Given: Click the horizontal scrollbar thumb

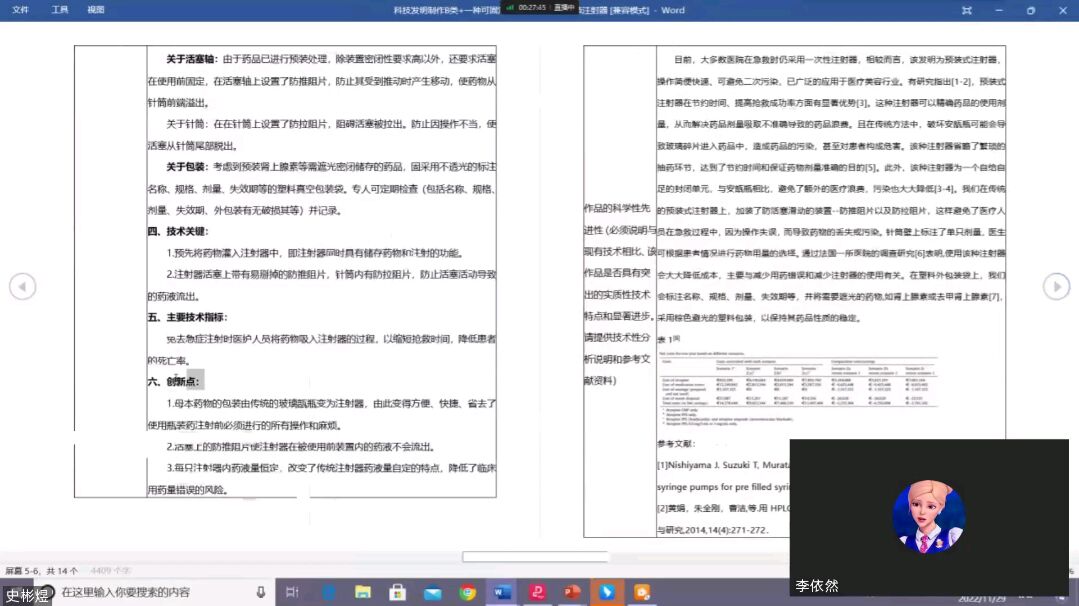Looking at the screenshot, I should tap(535, 556).
